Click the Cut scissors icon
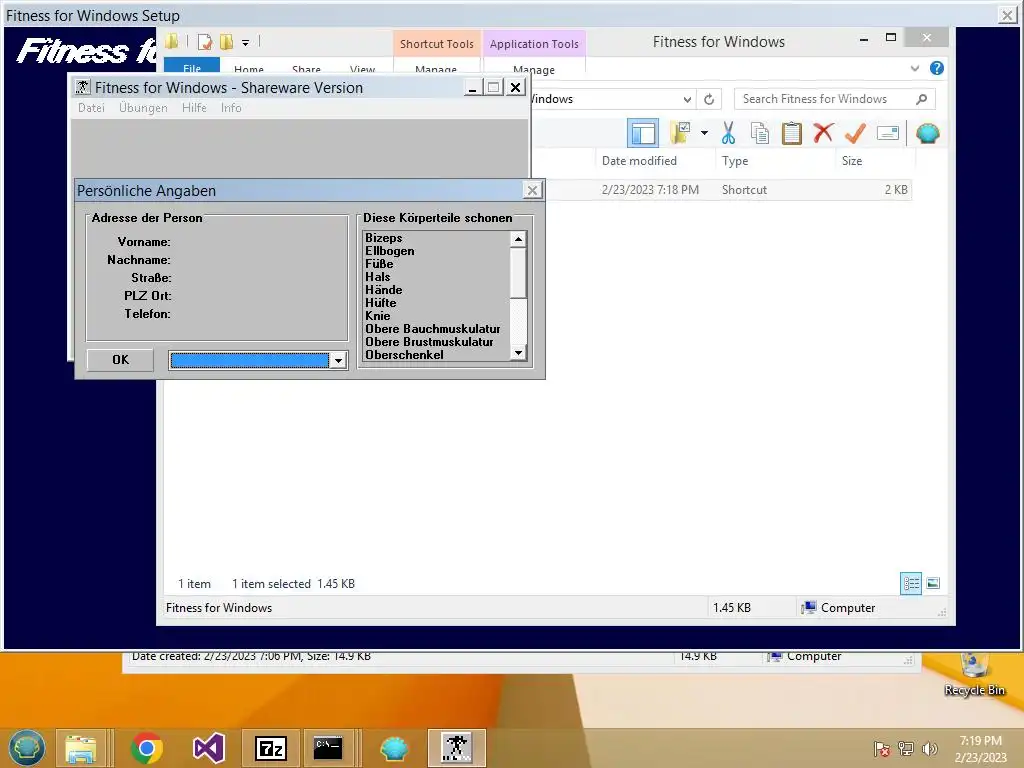 (x=728, y=133)
